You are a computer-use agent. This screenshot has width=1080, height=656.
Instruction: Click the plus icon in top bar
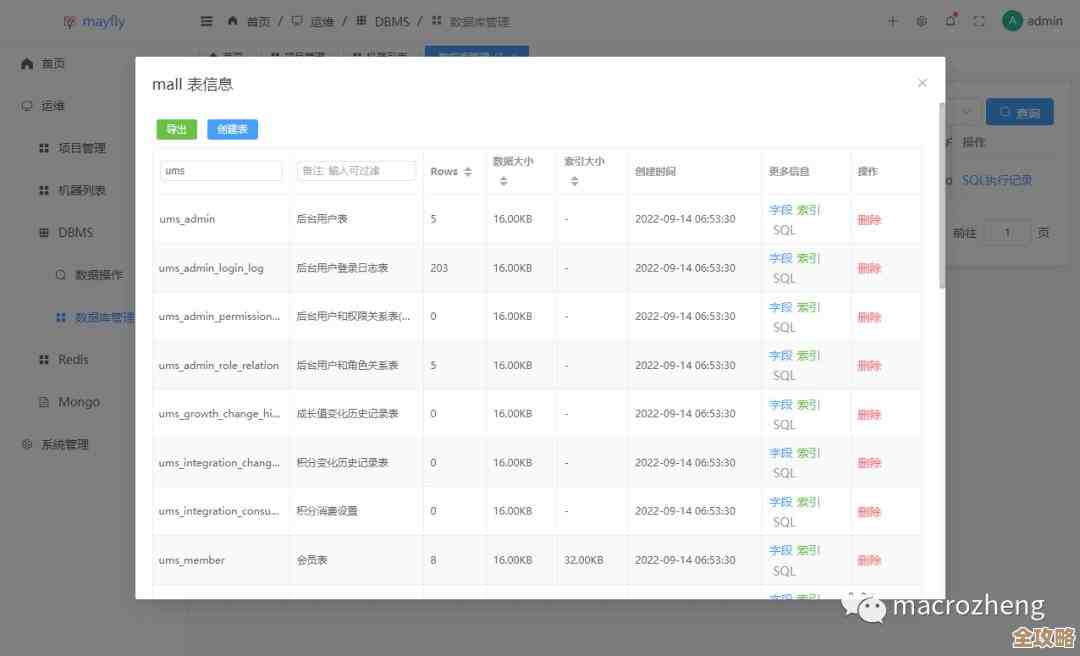tap(892, 20)
